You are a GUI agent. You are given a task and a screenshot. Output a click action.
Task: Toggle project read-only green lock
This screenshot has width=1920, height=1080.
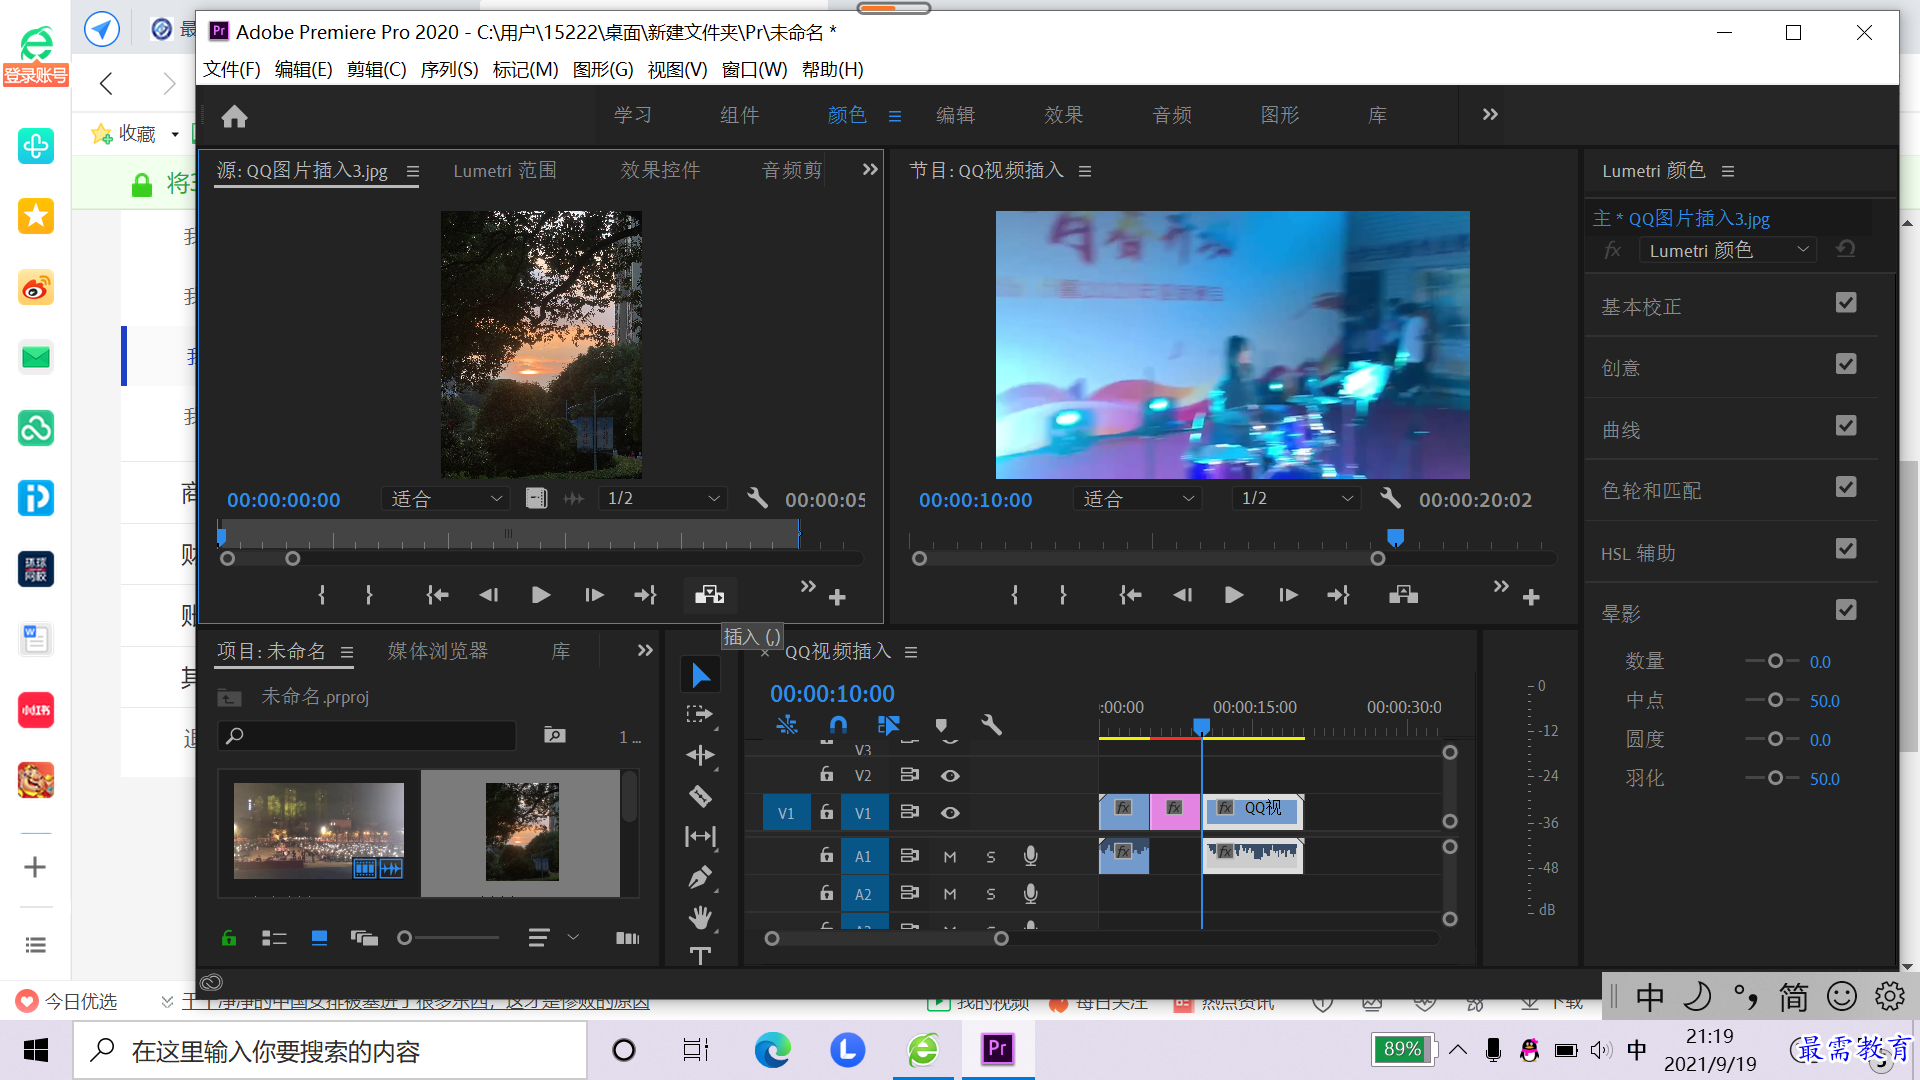tap(229, 938)
